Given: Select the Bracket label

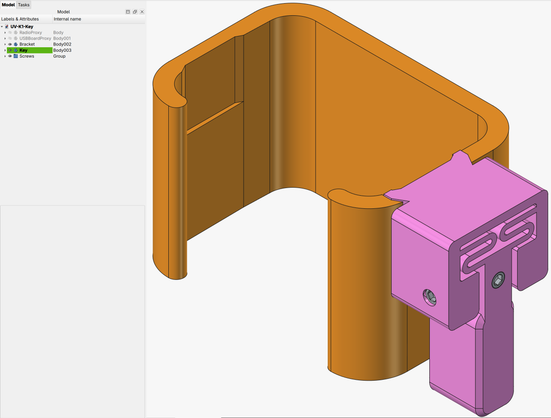Looking at the screenshot, I should (27, 44).
